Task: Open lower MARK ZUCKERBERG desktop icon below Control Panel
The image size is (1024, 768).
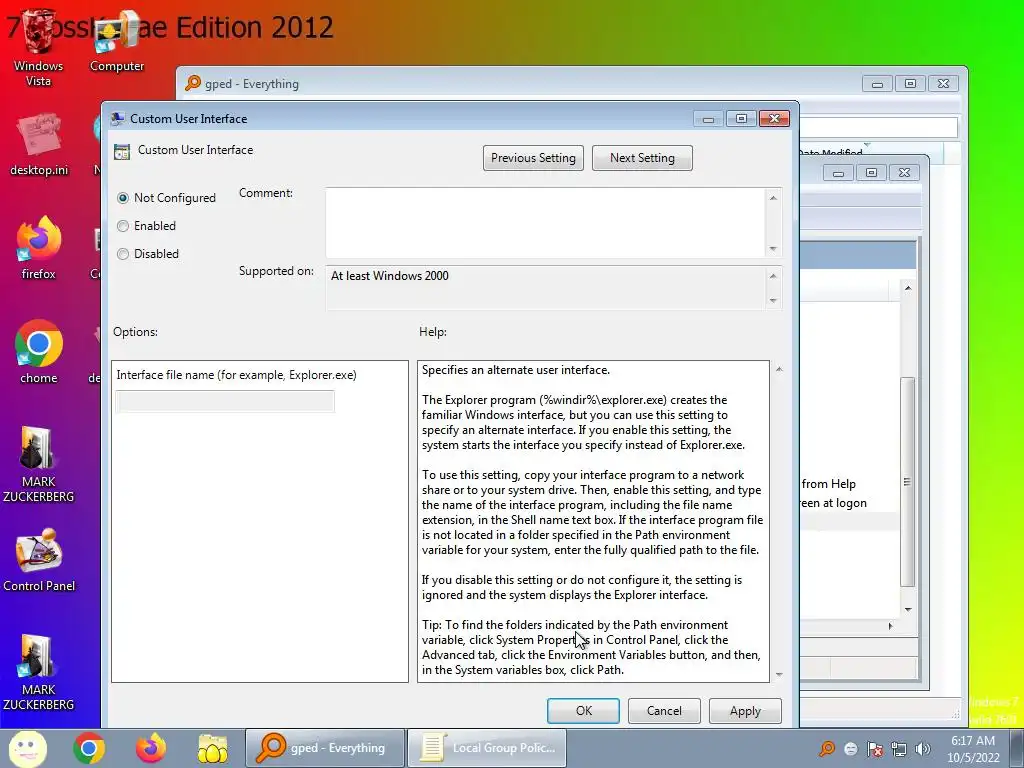Action: click(39, 673)
